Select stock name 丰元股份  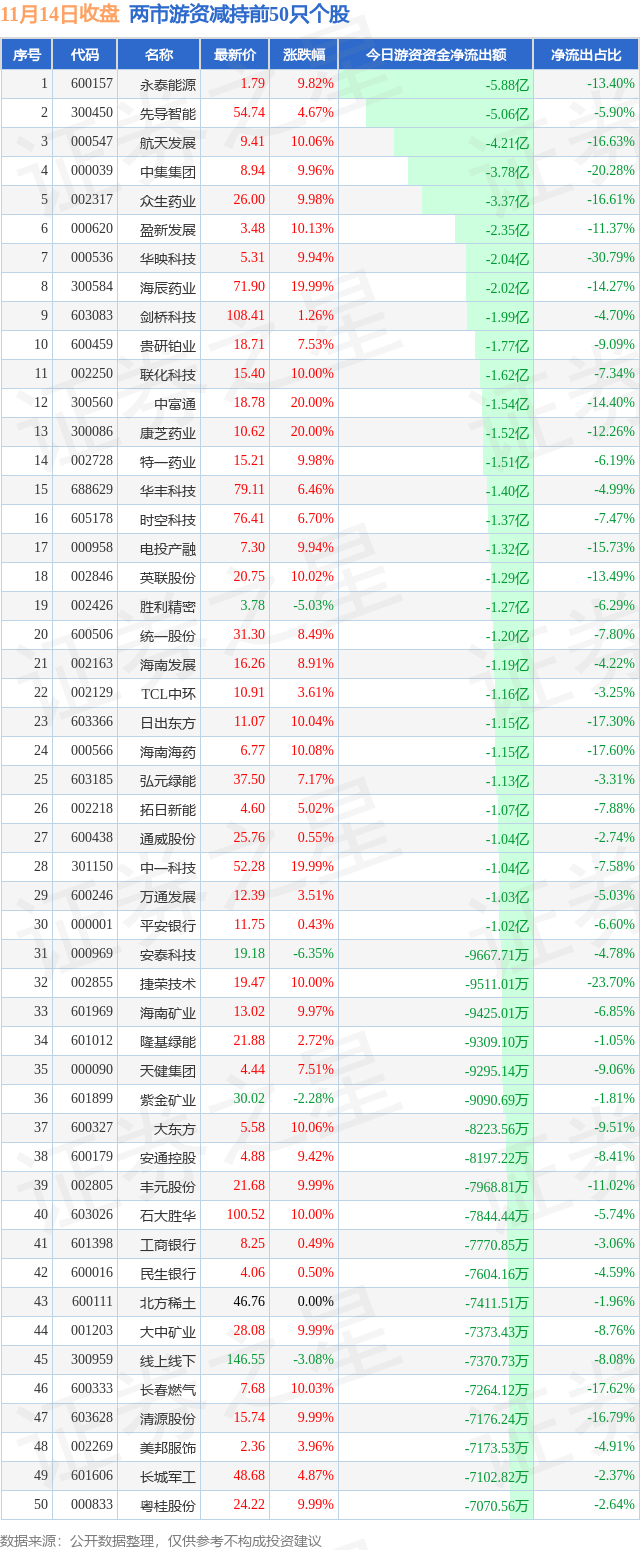(x=168, y=1186)
